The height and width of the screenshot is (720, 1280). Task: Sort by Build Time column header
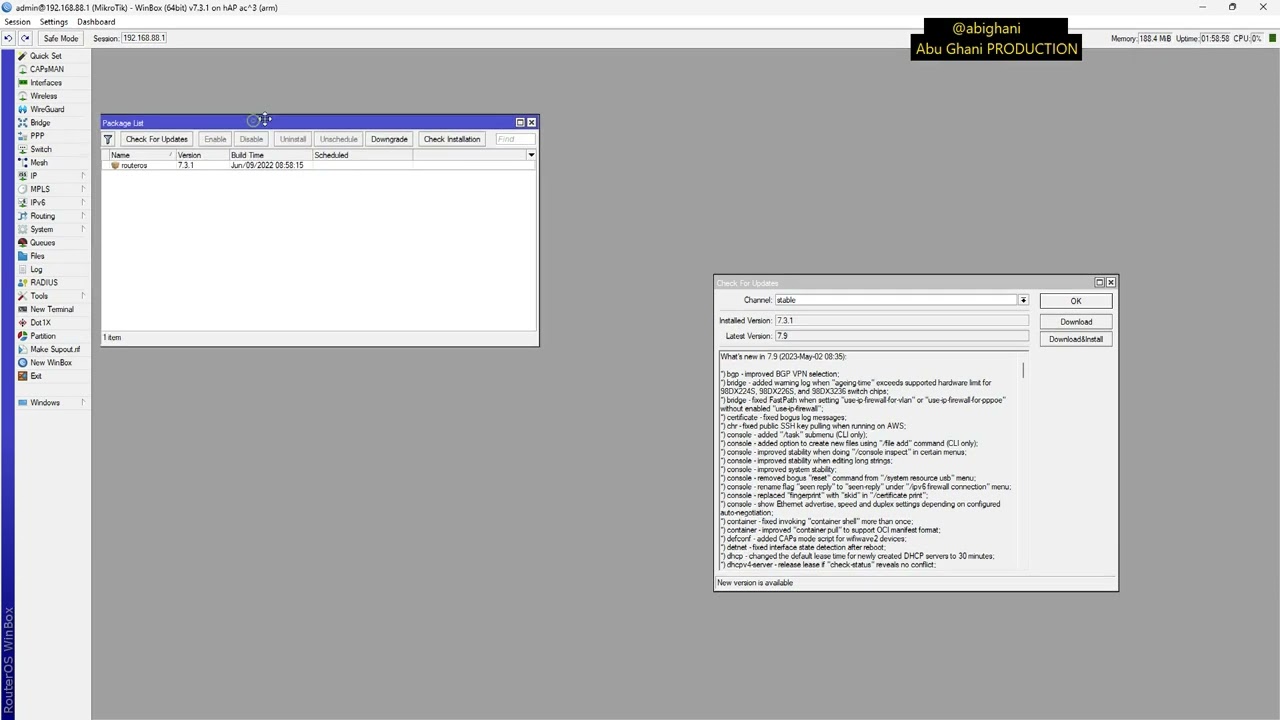pyautogui.click(x=270, y=155)
